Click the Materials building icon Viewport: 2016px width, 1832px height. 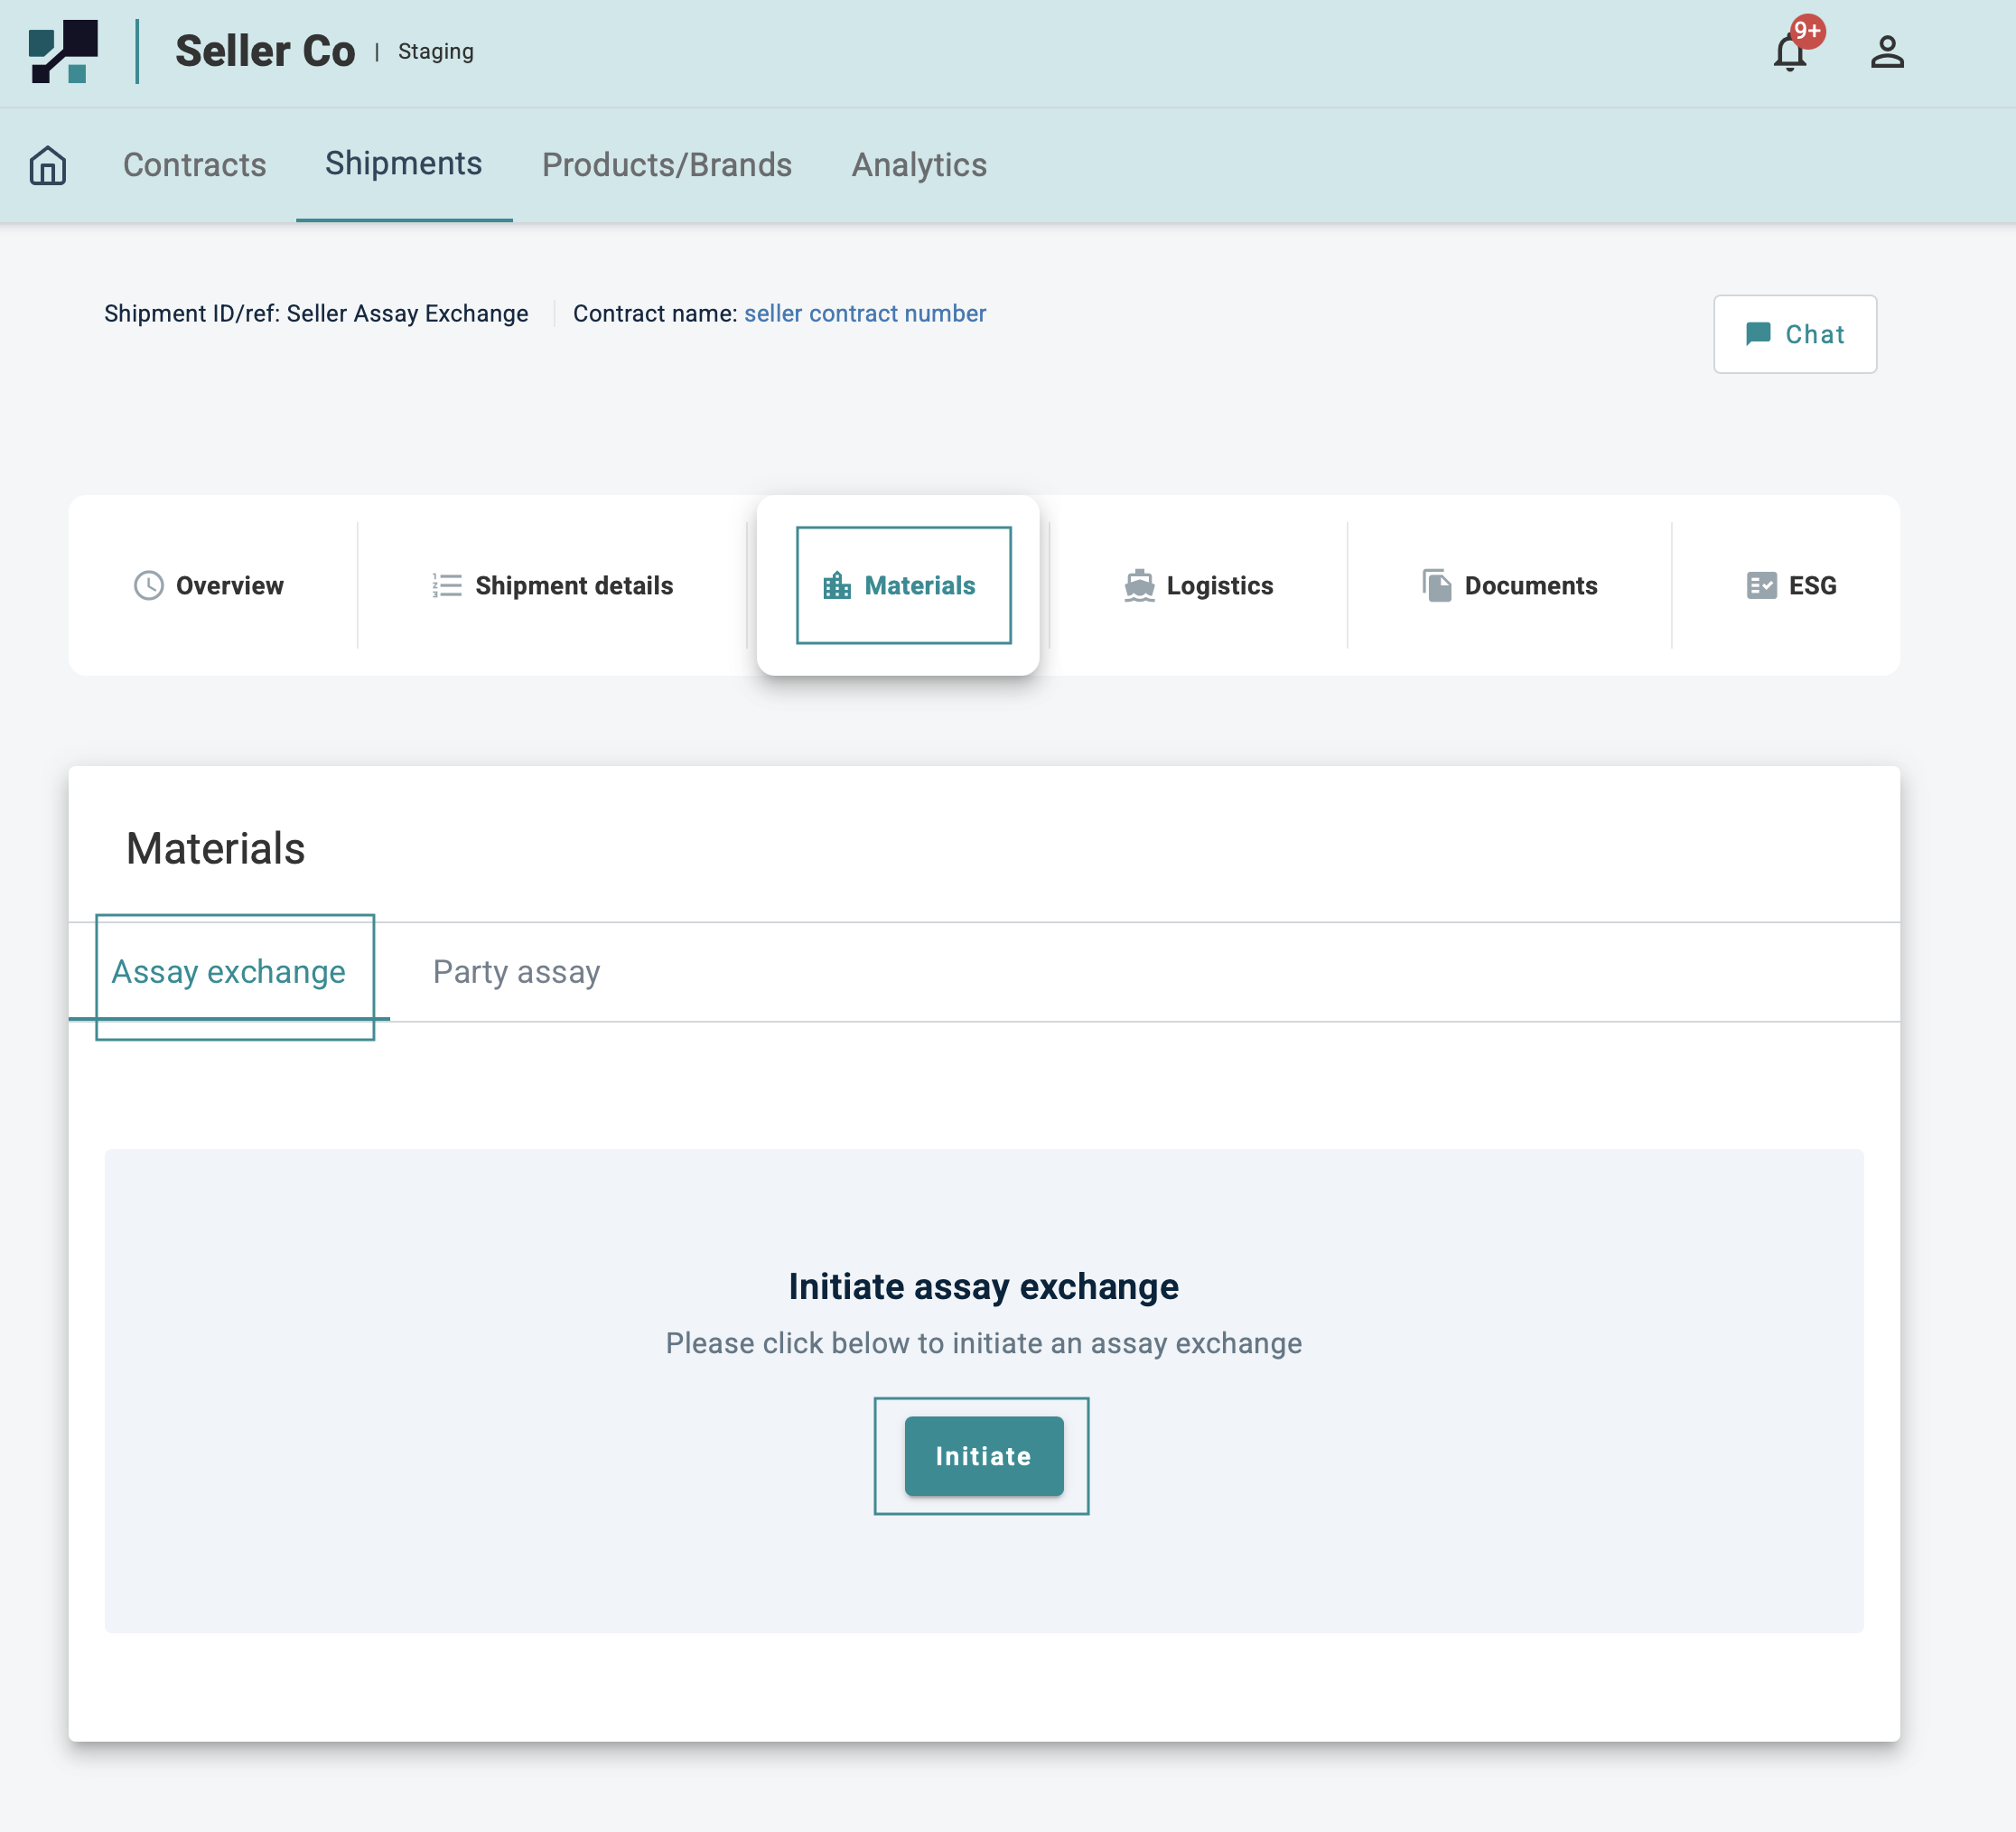pos(836,585)
